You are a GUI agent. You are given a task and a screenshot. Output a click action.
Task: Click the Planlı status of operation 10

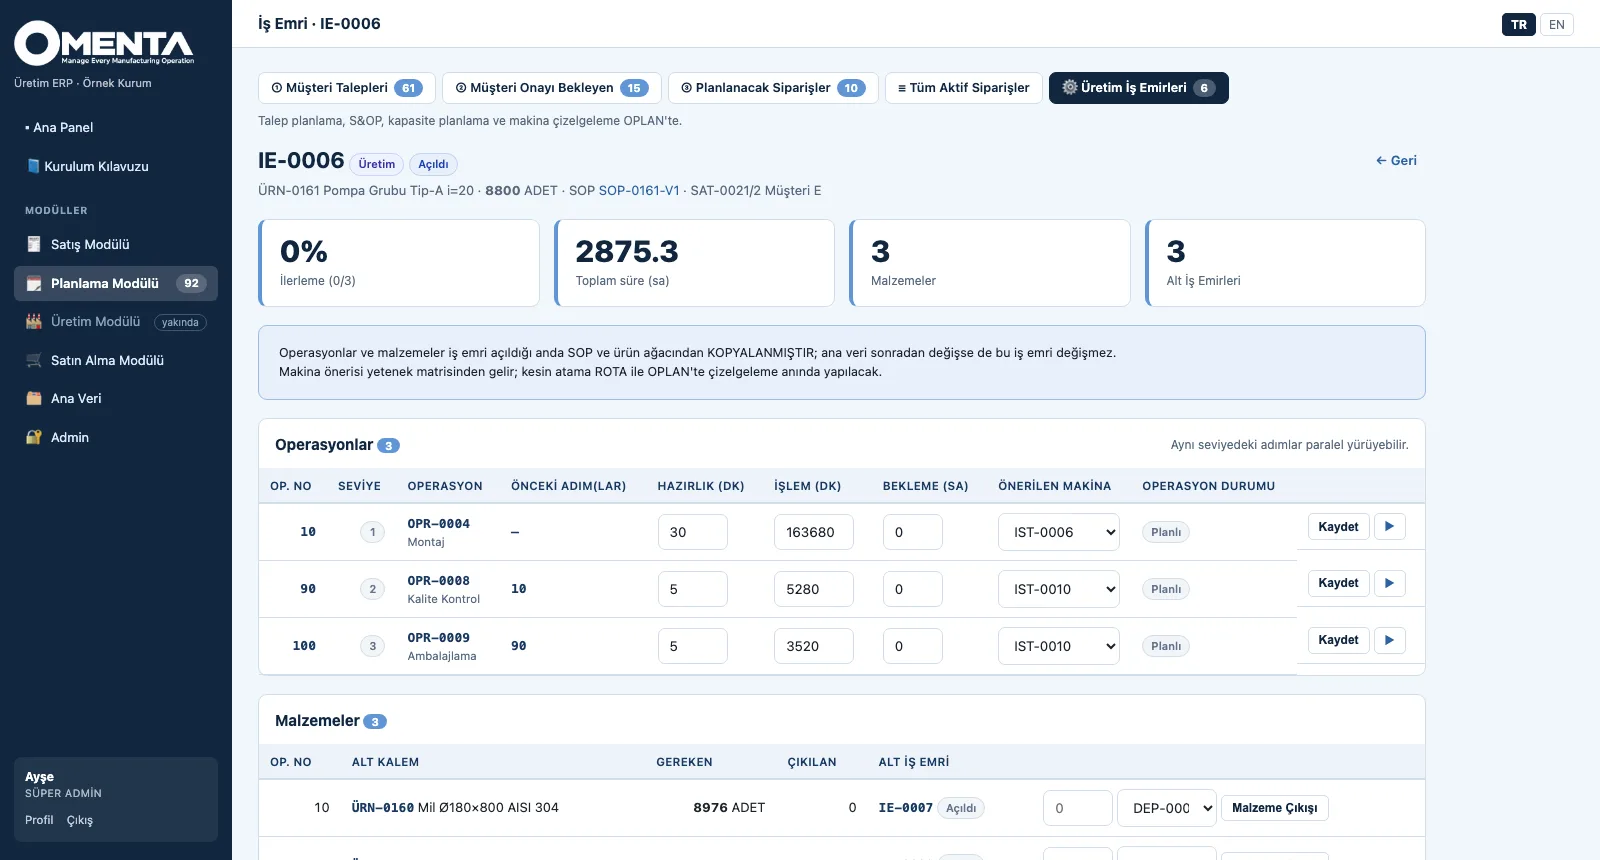coord(1166,532)
